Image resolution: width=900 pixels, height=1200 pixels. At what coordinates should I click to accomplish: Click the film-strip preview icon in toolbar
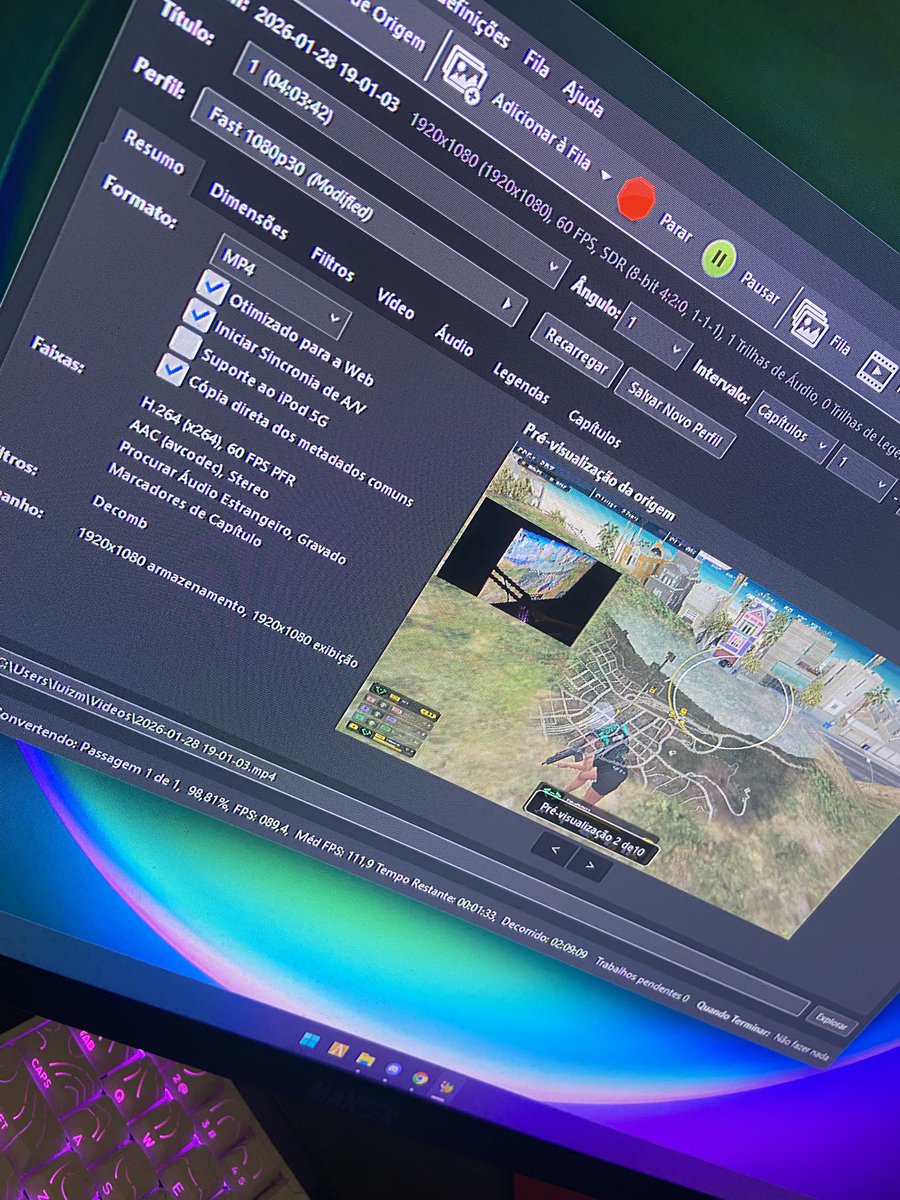879,371
